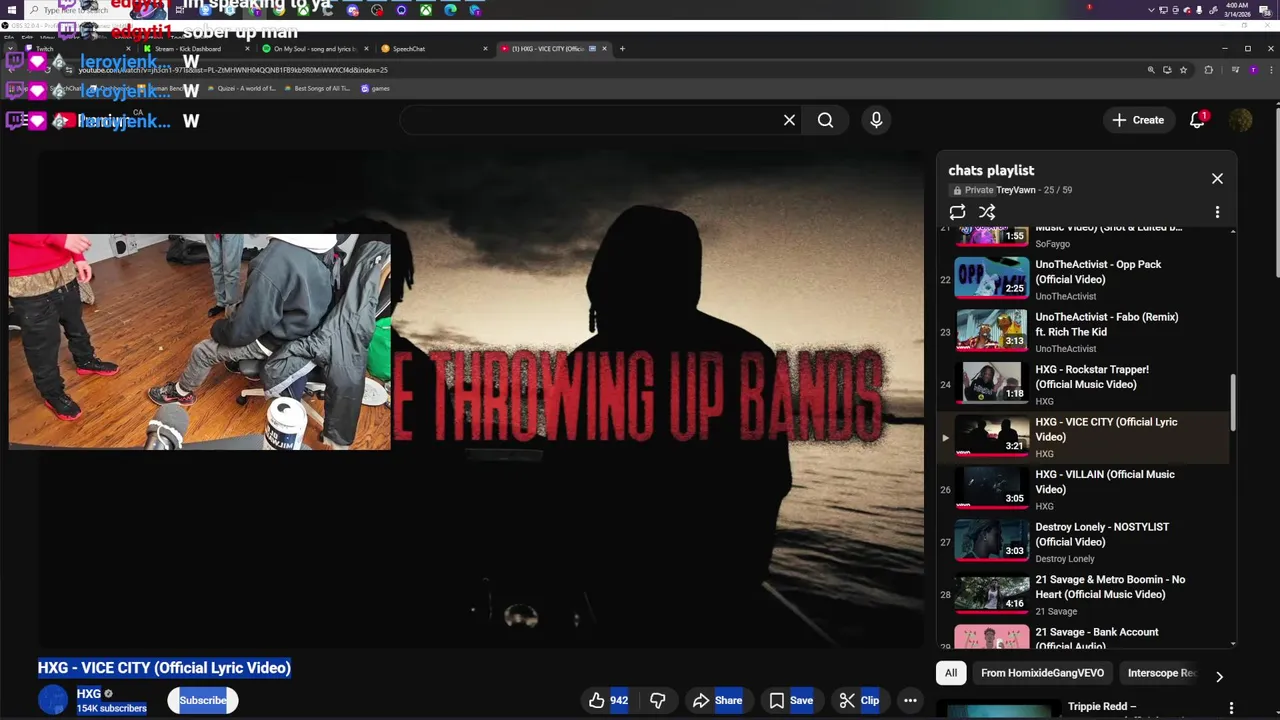Select From HomixideGangVEVO chip
This screenshot has width=1280, height=720.
point(1042,673)
